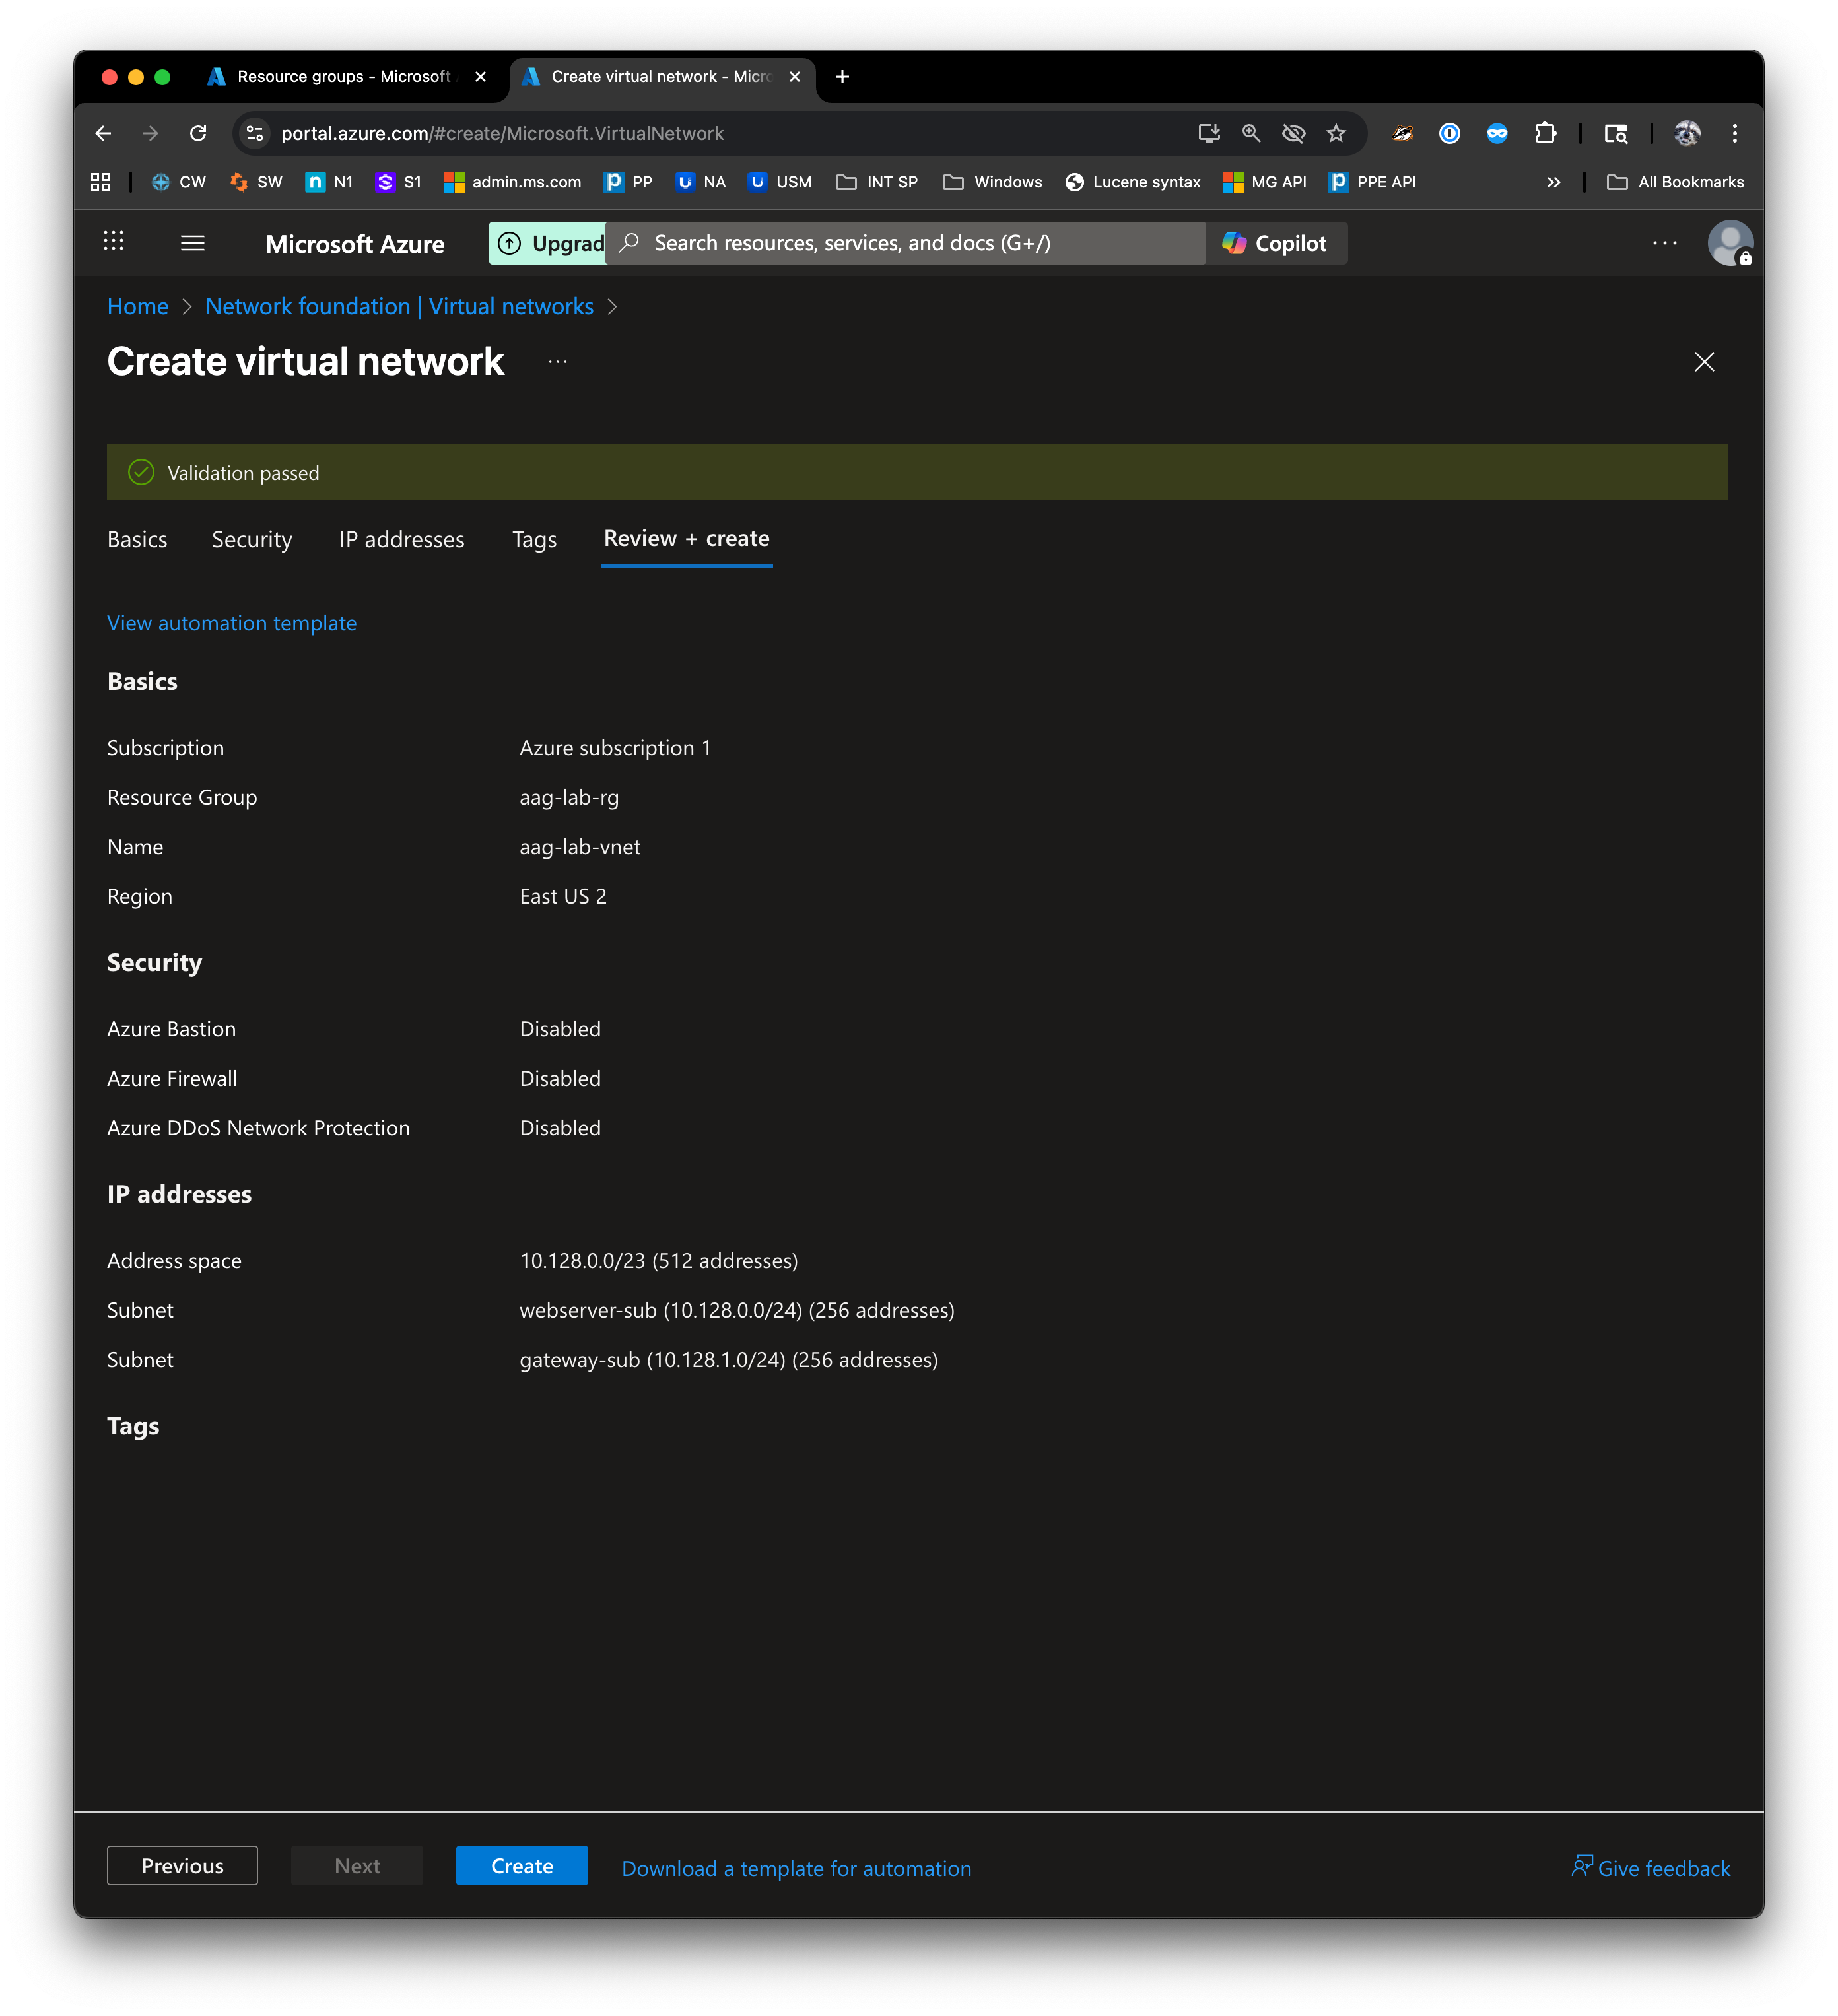The image size is (1838, 2016).
Task: Open the Azure portal hamburger menu
Action: pos(192,243)
